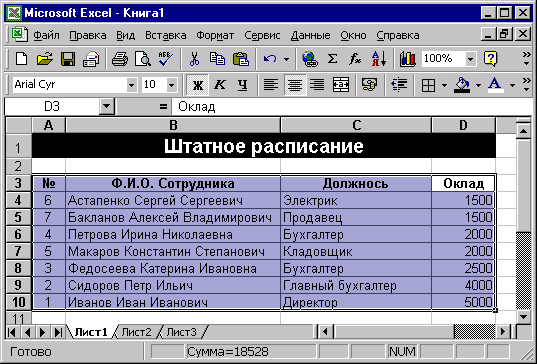Screen dimensions: 537x364
Task: Toggle underline Ч formatting
Action: 242,85
